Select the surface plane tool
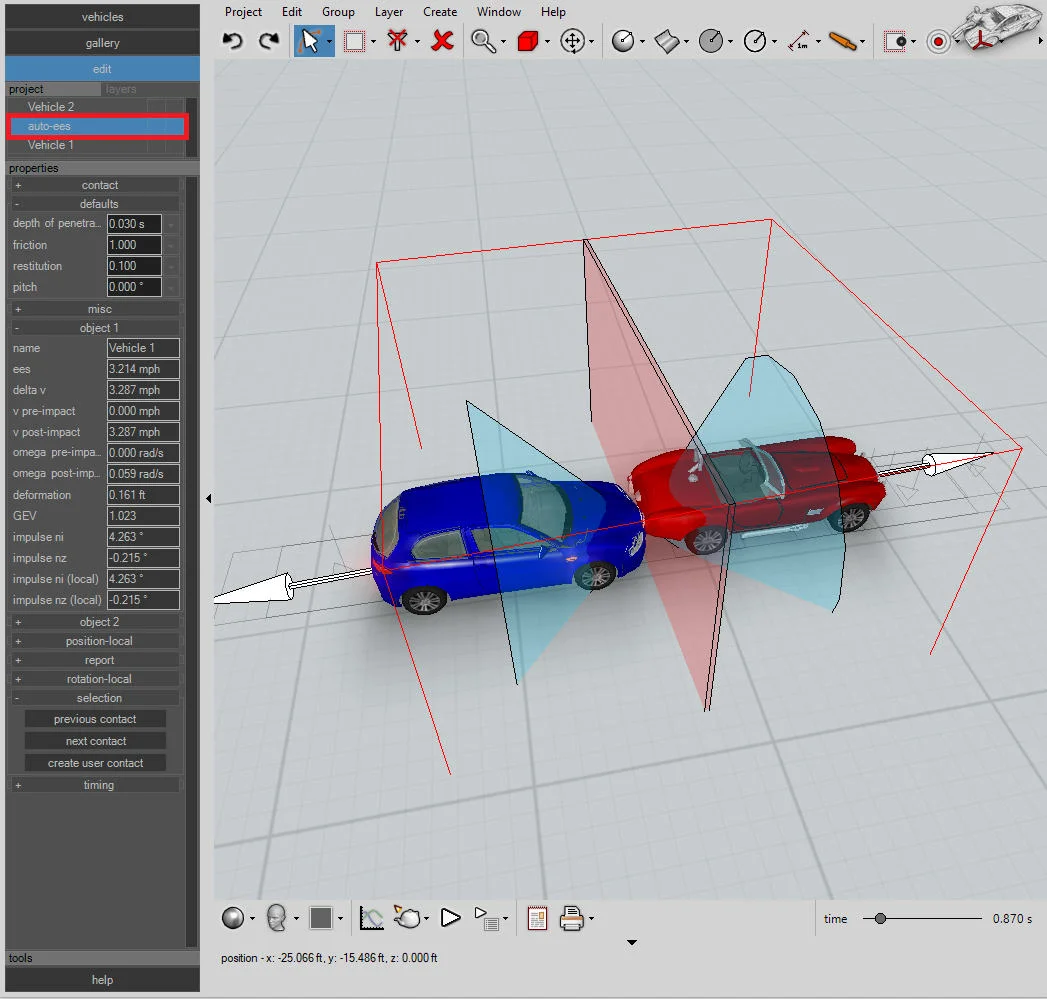The image size is (1047, 999). pos(666,41)
